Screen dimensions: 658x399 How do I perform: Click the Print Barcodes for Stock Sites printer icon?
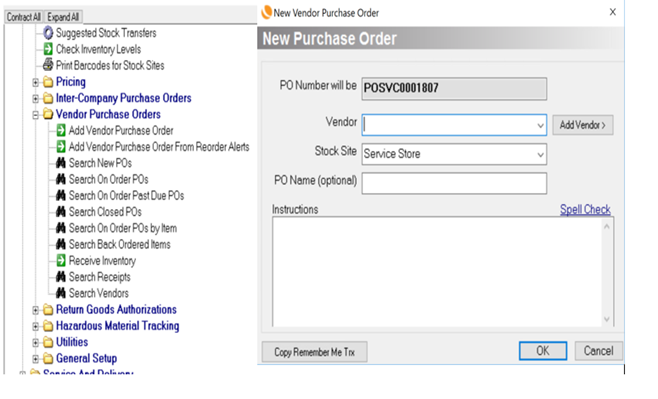pos(48,65)
